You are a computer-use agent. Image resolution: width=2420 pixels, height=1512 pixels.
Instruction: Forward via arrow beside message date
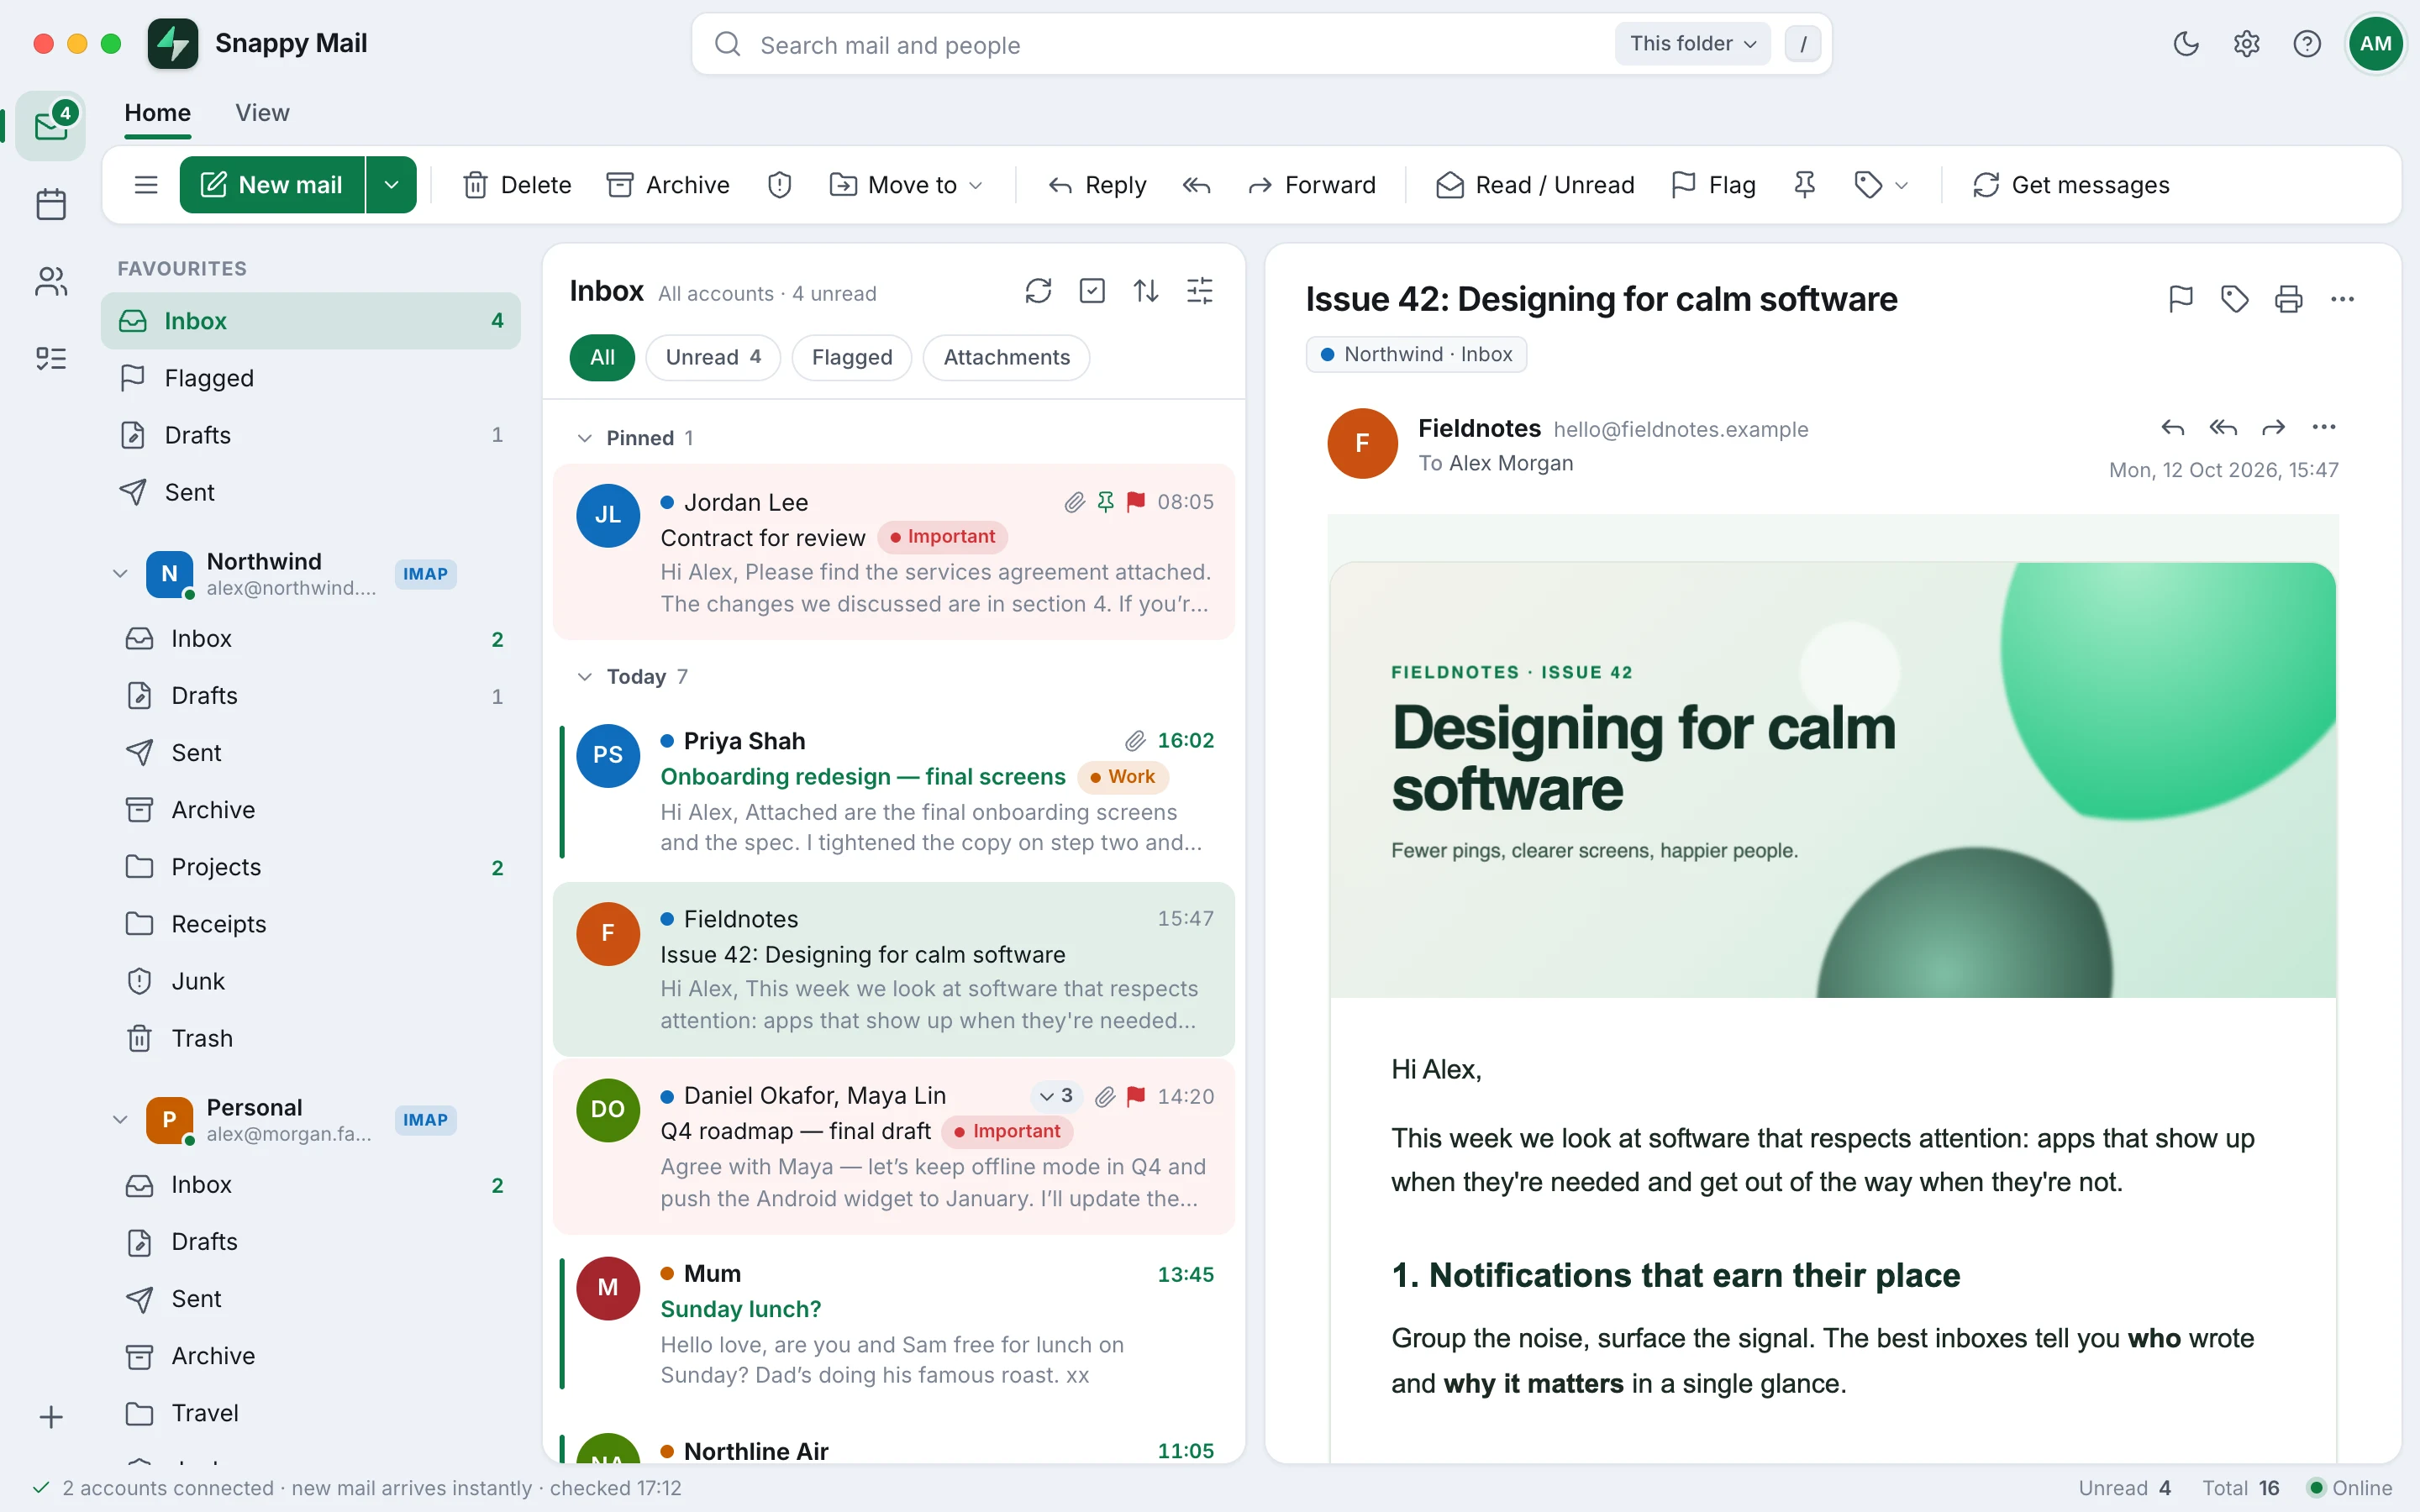pyautogui.click(x=2273, y=428)
